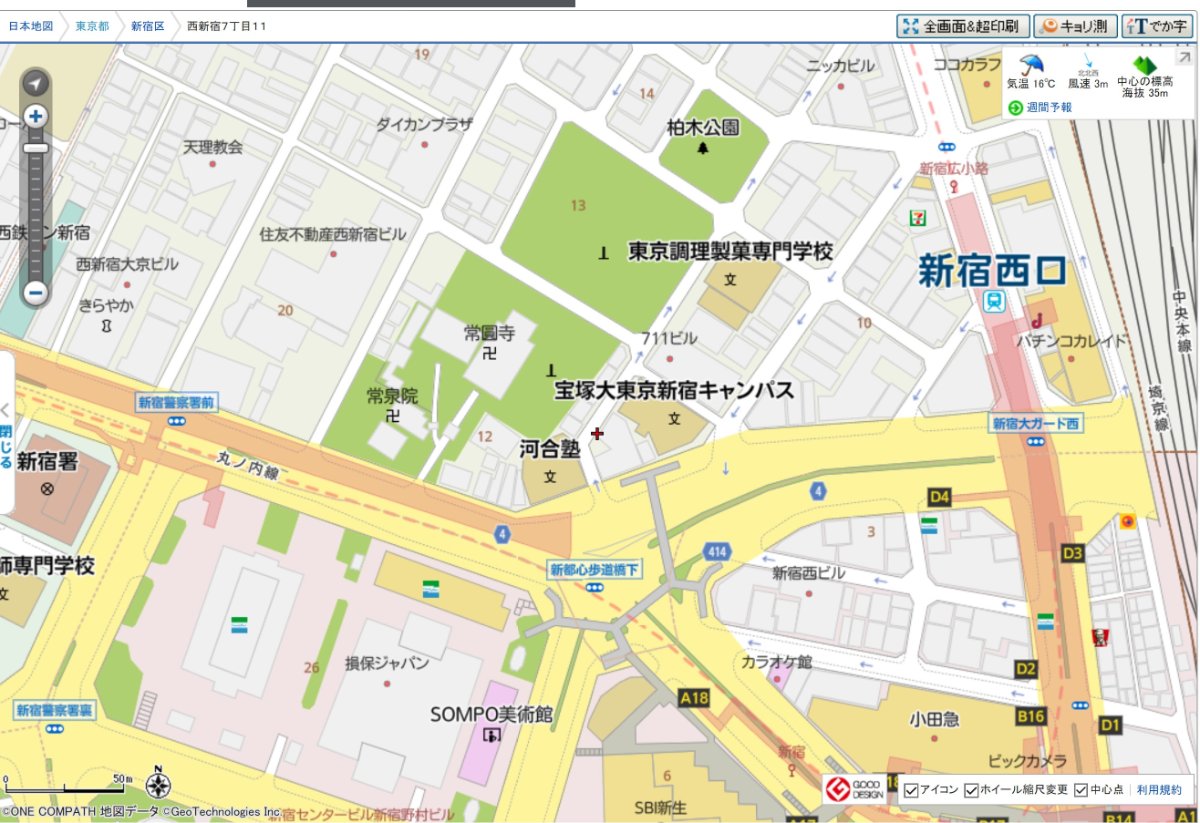This screenshot has height=823, width=1200.
Task: Click the 新宿警察署裏 intersection label
Action: (55, 710)
